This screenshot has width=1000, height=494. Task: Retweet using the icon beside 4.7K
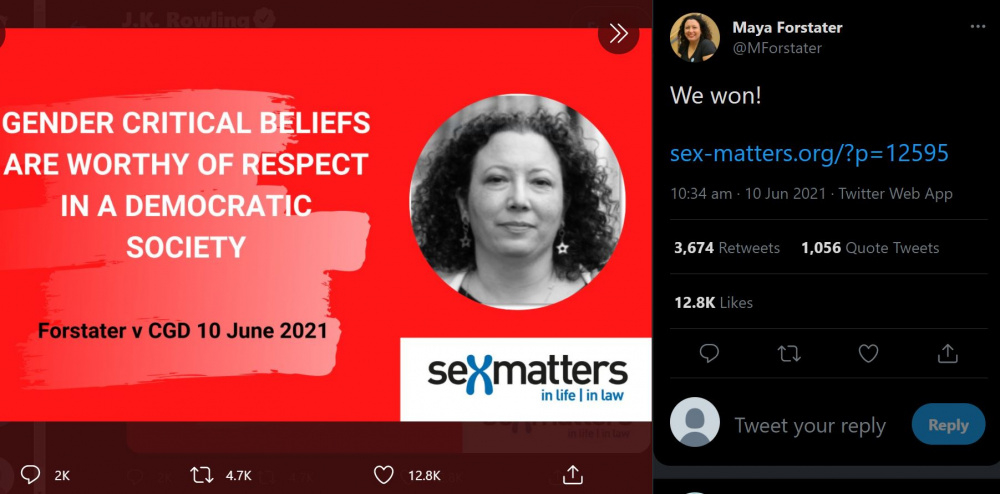coord(202,474)
